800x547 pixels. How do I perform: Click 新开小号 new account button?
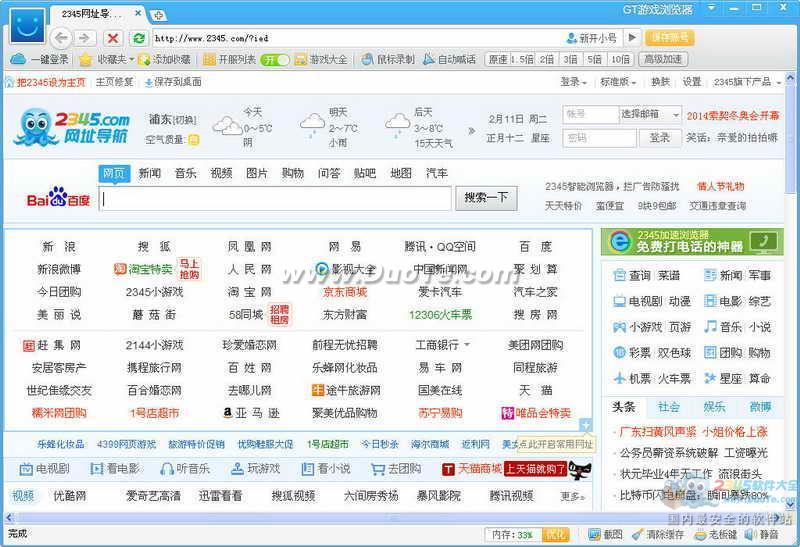point(592,38)
